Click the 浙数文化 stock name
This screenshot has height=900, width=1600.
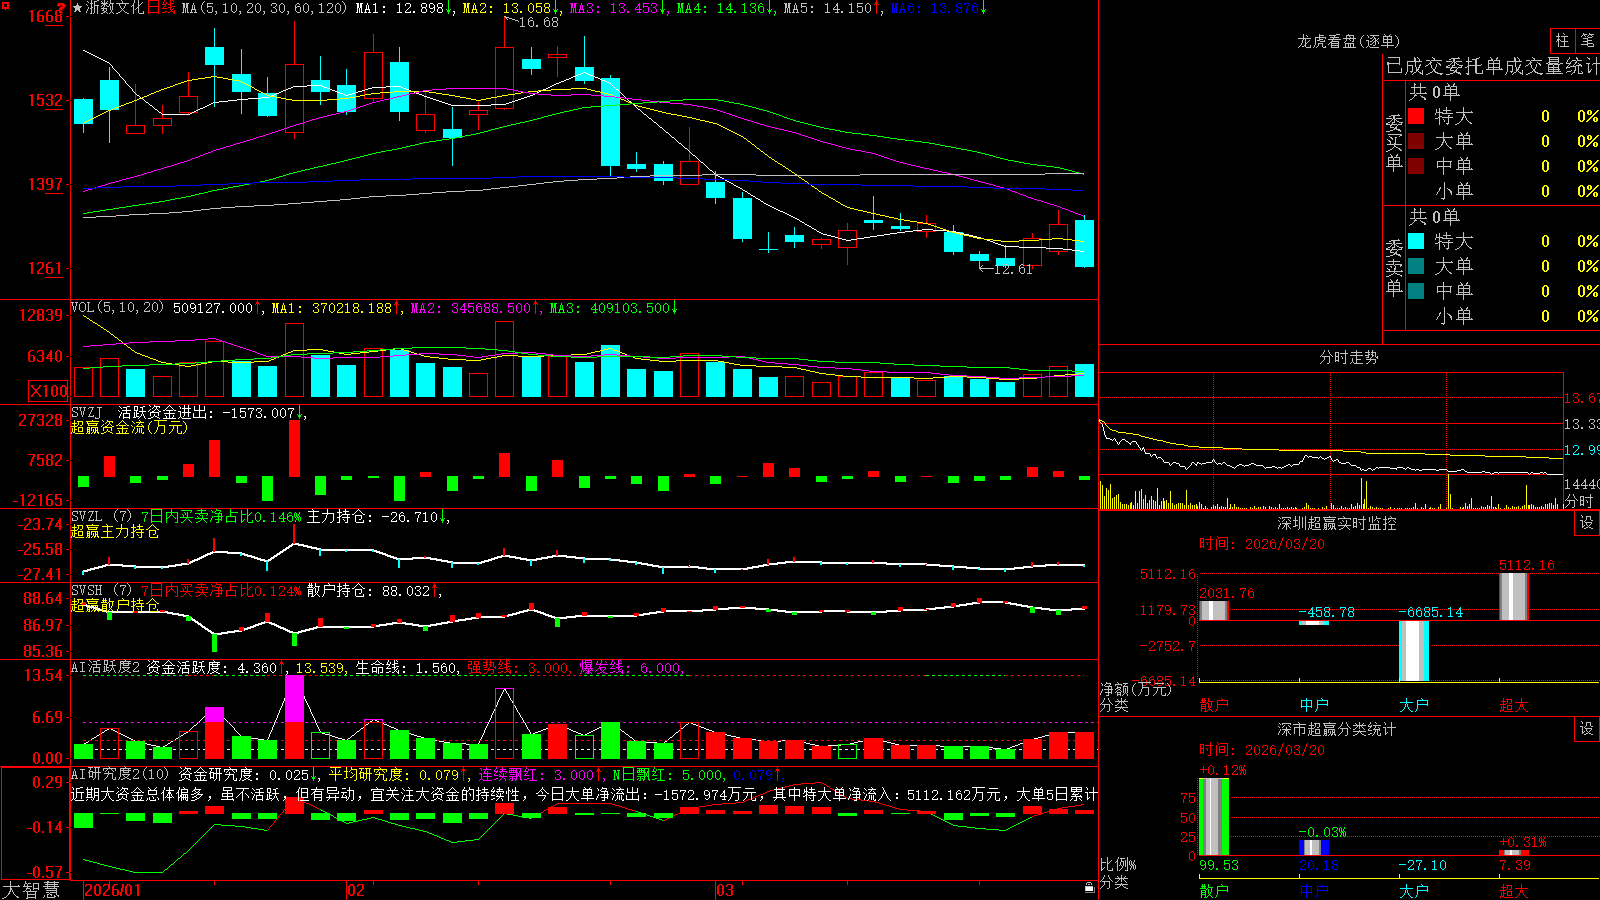tap(115, 8)
